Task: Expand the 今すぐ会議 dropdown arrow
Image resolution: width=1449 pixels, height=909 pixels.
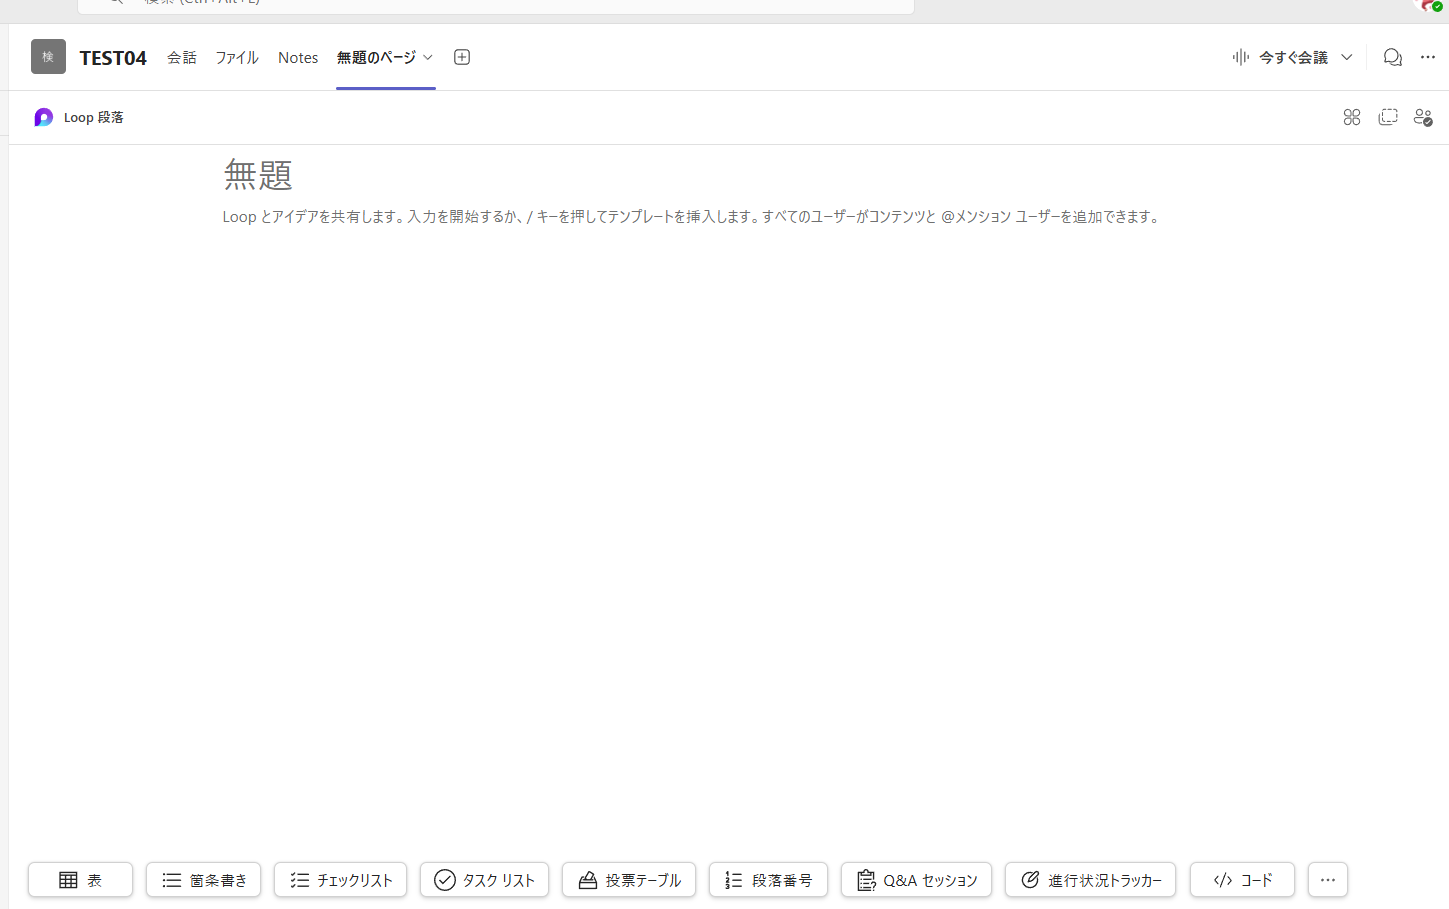Action: tap(1347, 58)
